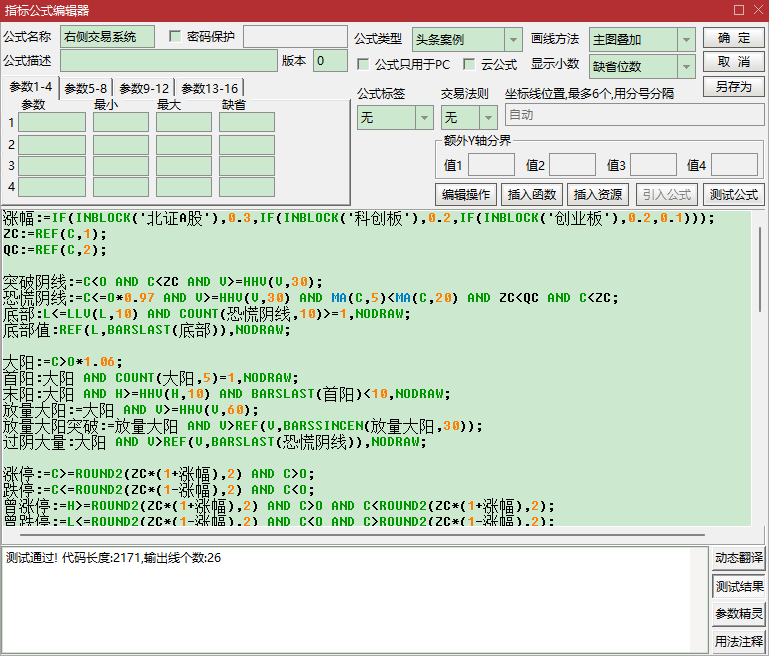This screenshot has width=769, height=656.
Task: Enable the 密码保护 checkbox
Action: click(x=175, y=36)
